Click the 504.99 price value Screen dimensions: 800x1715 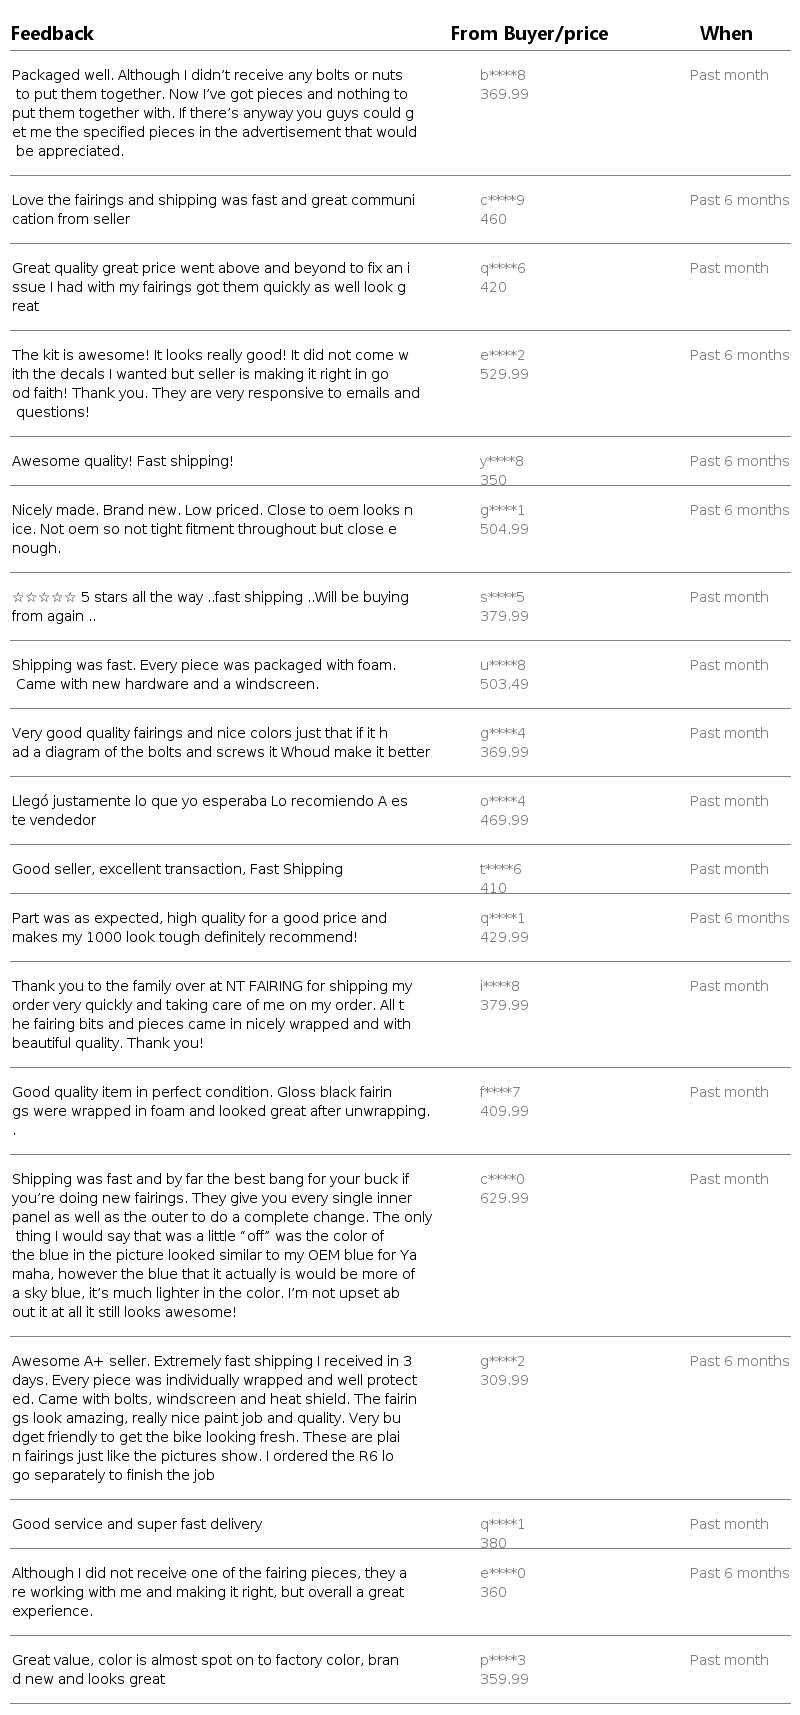(x=504, y=529)
